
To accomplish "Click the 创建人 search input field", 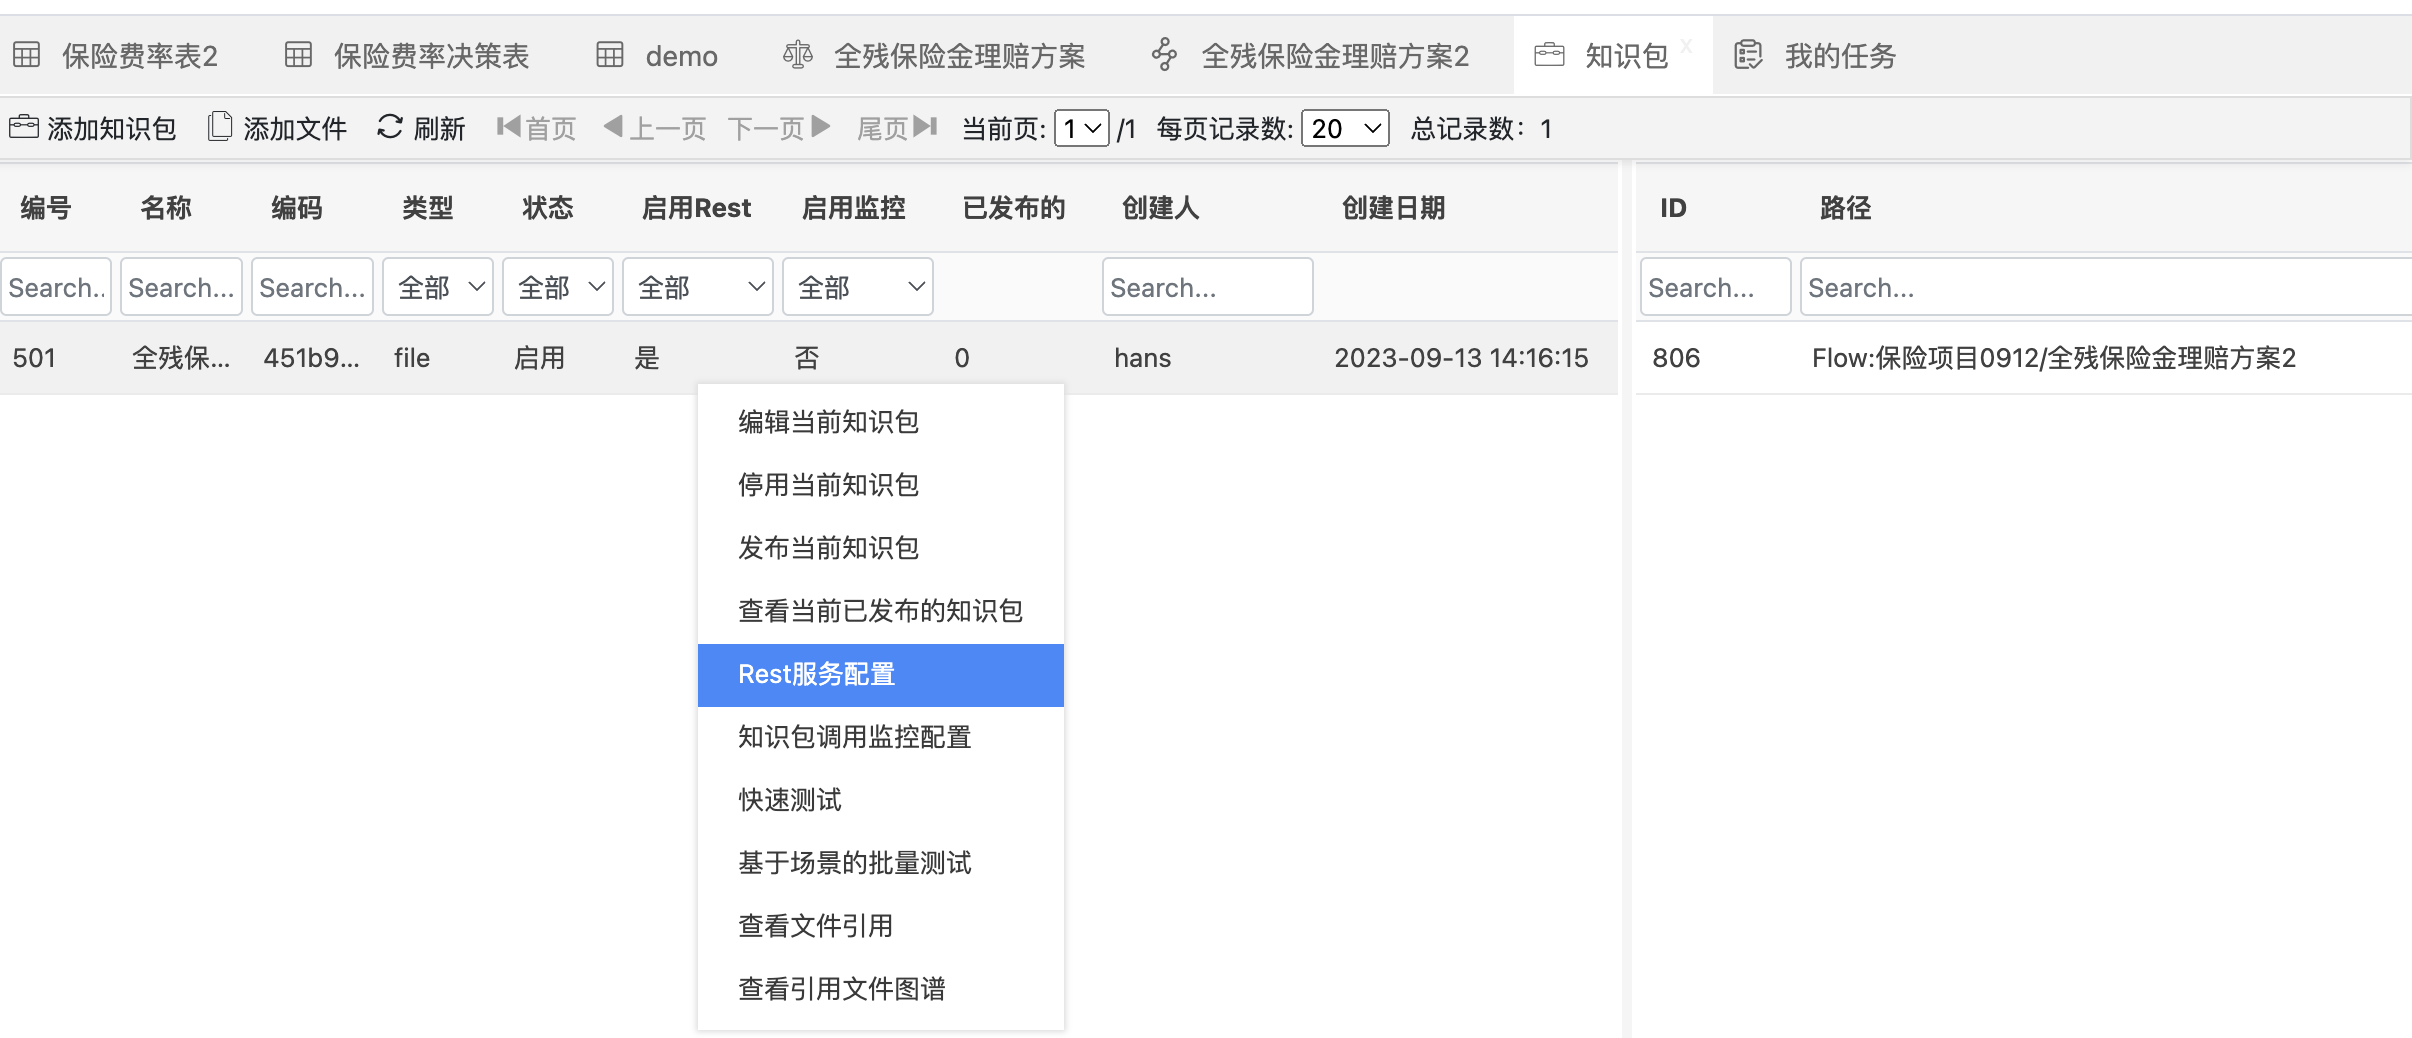I will click(x=1207, y=288).
